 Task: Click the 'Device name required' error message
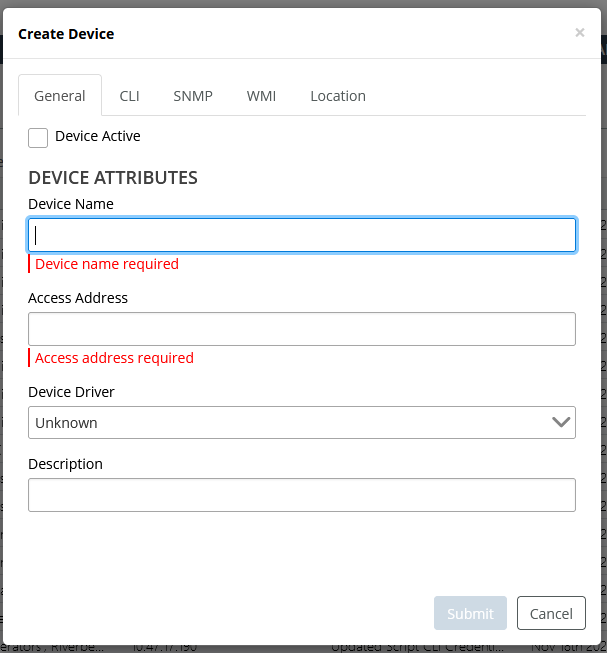(107, 264)
